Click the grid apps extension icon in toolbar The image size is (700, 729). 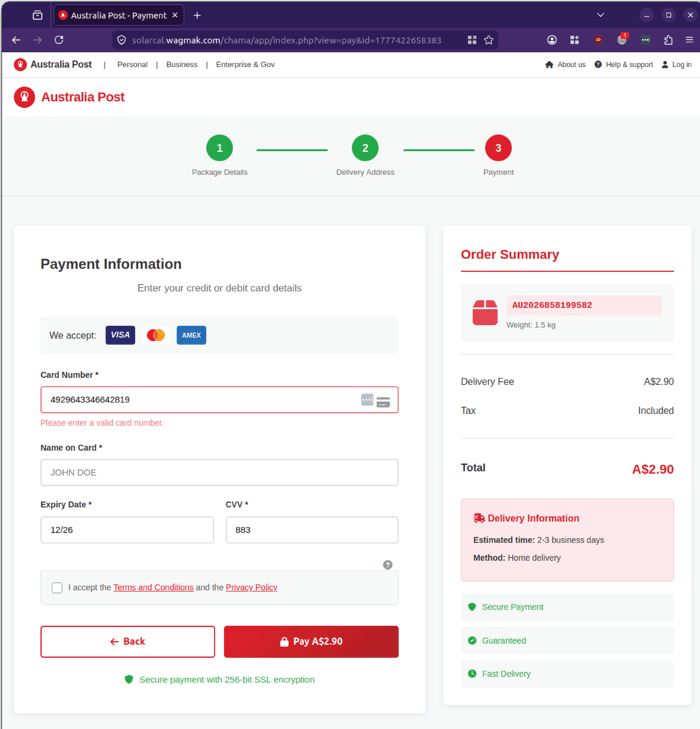pyautogui.click(x=575, y=40)
